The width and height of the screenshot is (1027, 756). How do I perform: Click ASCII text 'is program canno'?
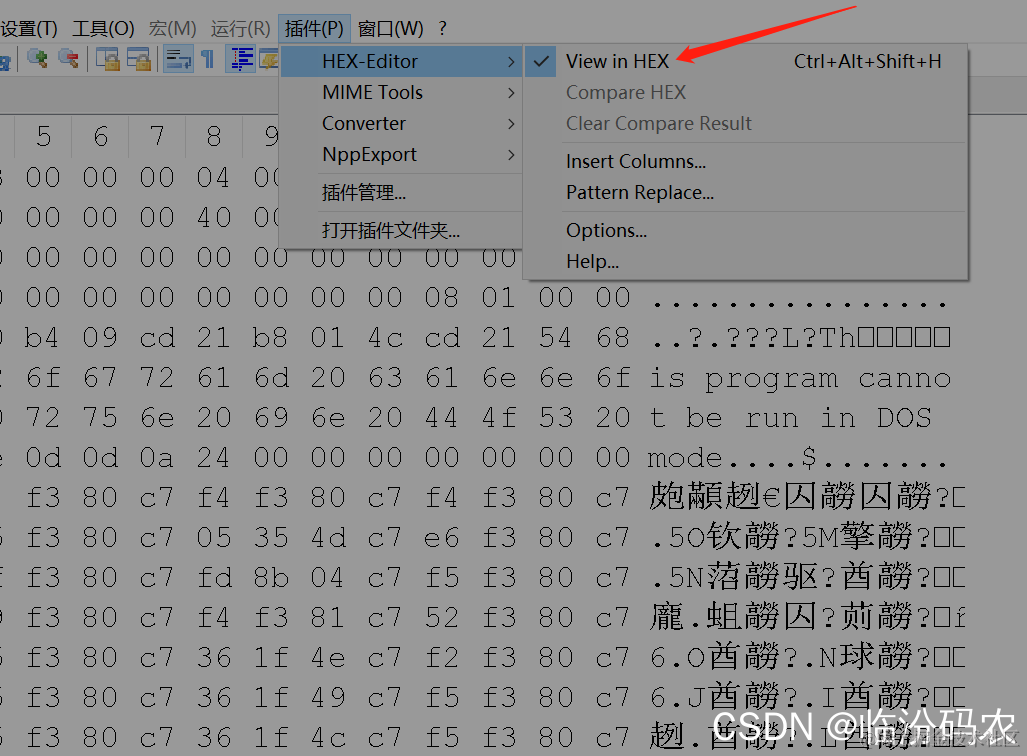(x=800, y=379)
